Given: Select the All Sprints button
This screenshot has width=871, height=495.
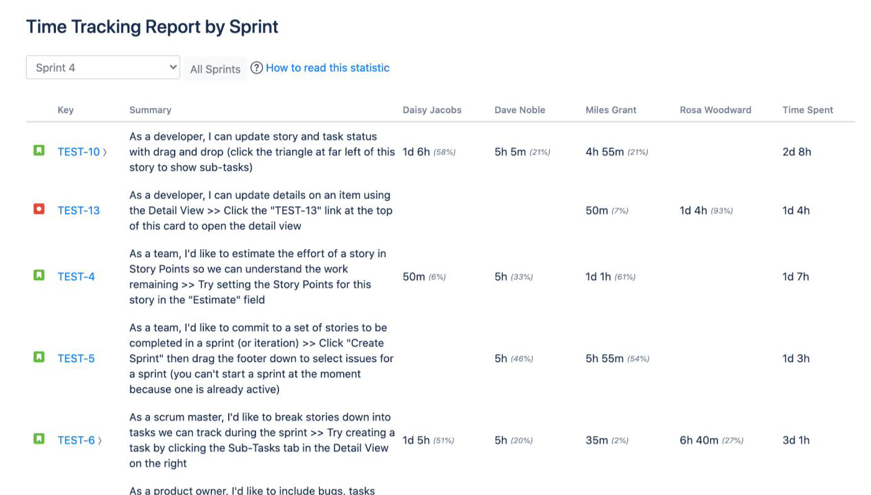Looking at the screenshot, I should [x=215, y=69].
